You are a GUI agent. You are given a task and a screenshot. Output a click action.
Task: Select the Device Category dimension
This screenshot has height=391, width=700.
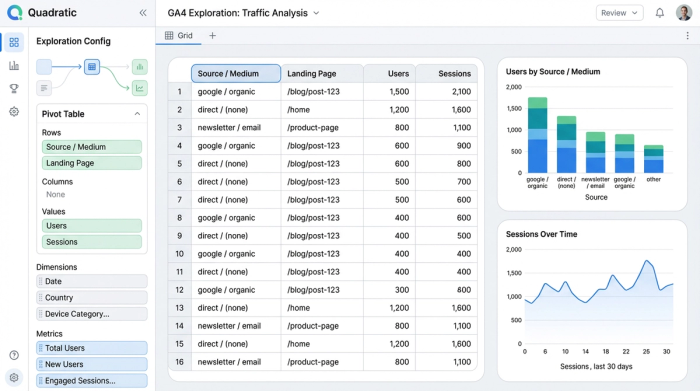[x=92, y=314]
